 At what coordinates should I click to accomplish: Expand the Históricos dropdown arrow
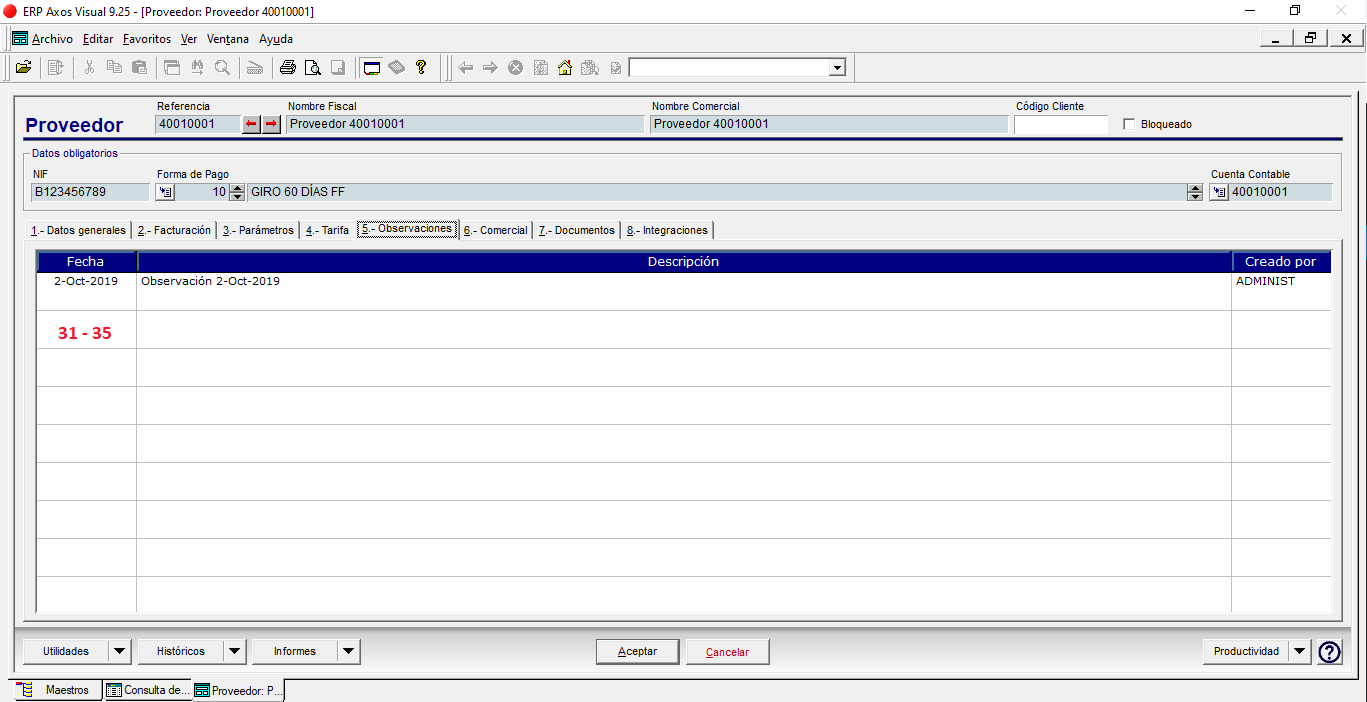[234, 651]
